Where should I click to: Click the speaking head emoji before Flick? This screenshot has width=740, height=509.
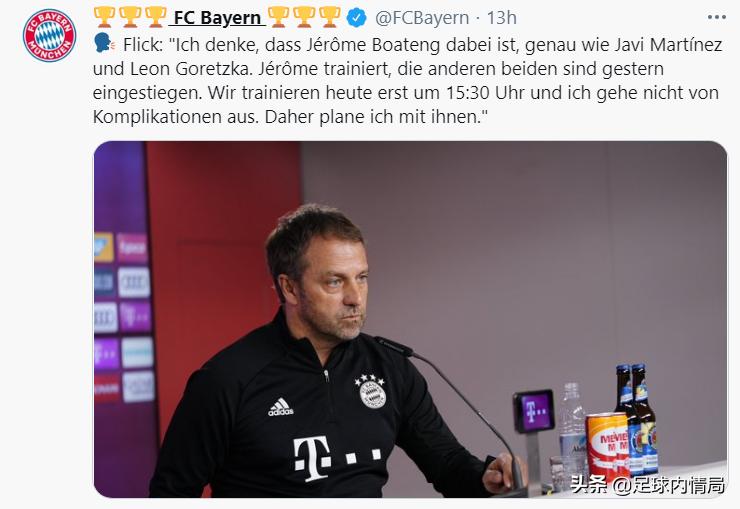[x=103, y=44]
